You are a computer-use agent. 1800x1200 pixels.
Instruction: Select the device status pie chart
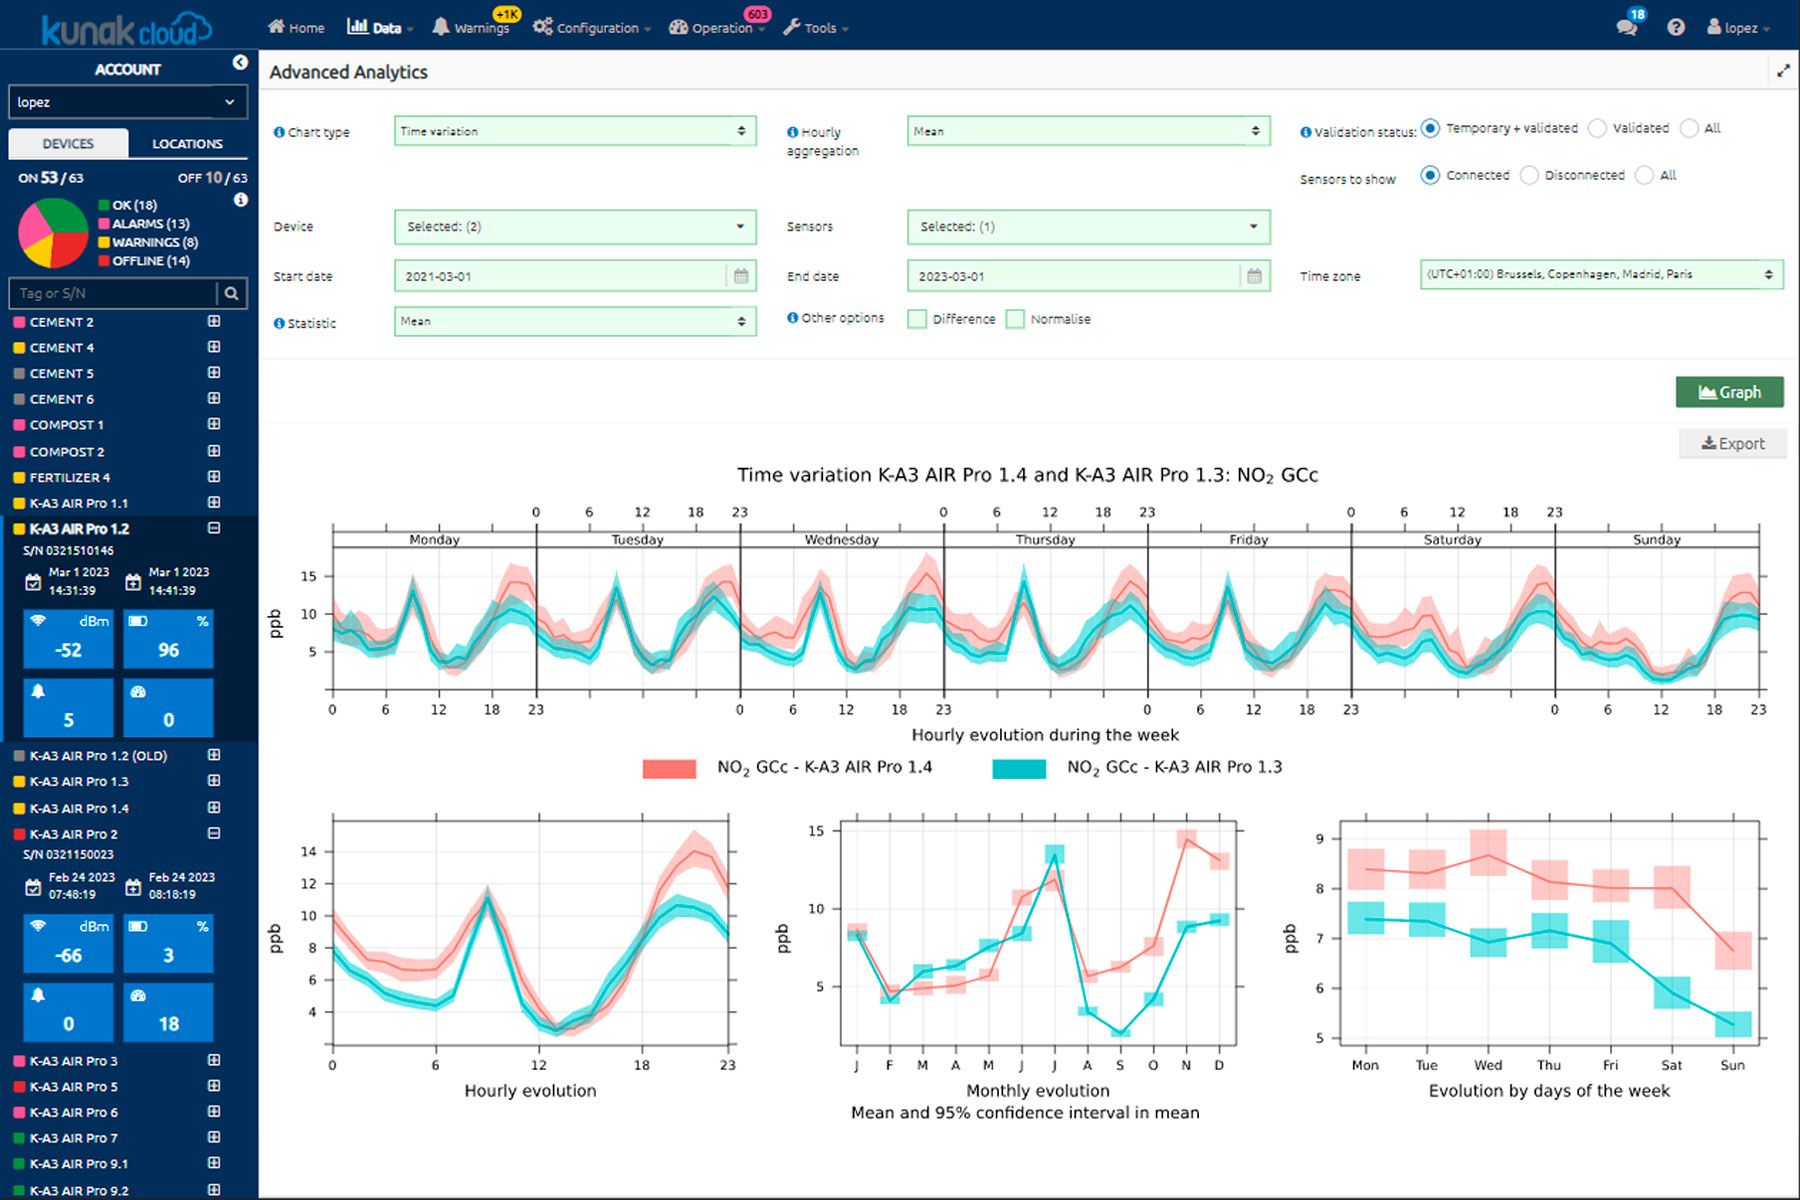tap(53, 233)
